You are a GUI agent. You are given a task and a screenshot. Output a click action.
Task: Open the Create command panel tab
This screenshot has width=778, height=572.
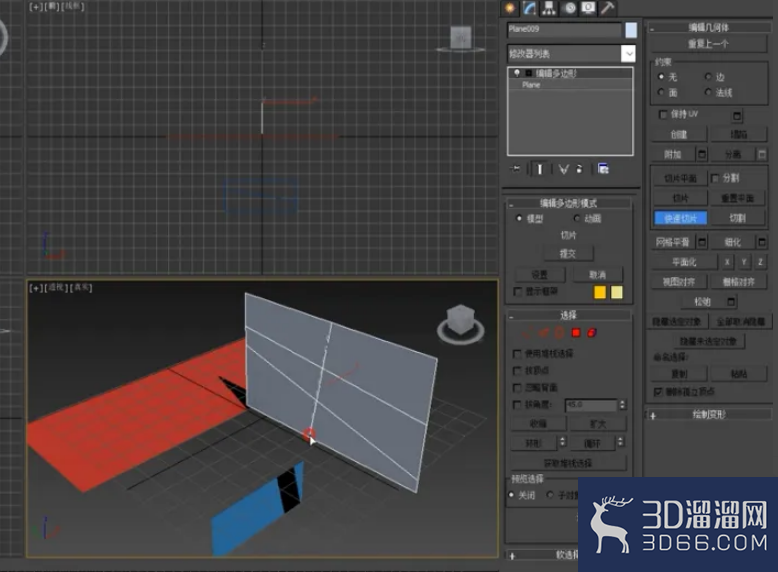(510, 8)
